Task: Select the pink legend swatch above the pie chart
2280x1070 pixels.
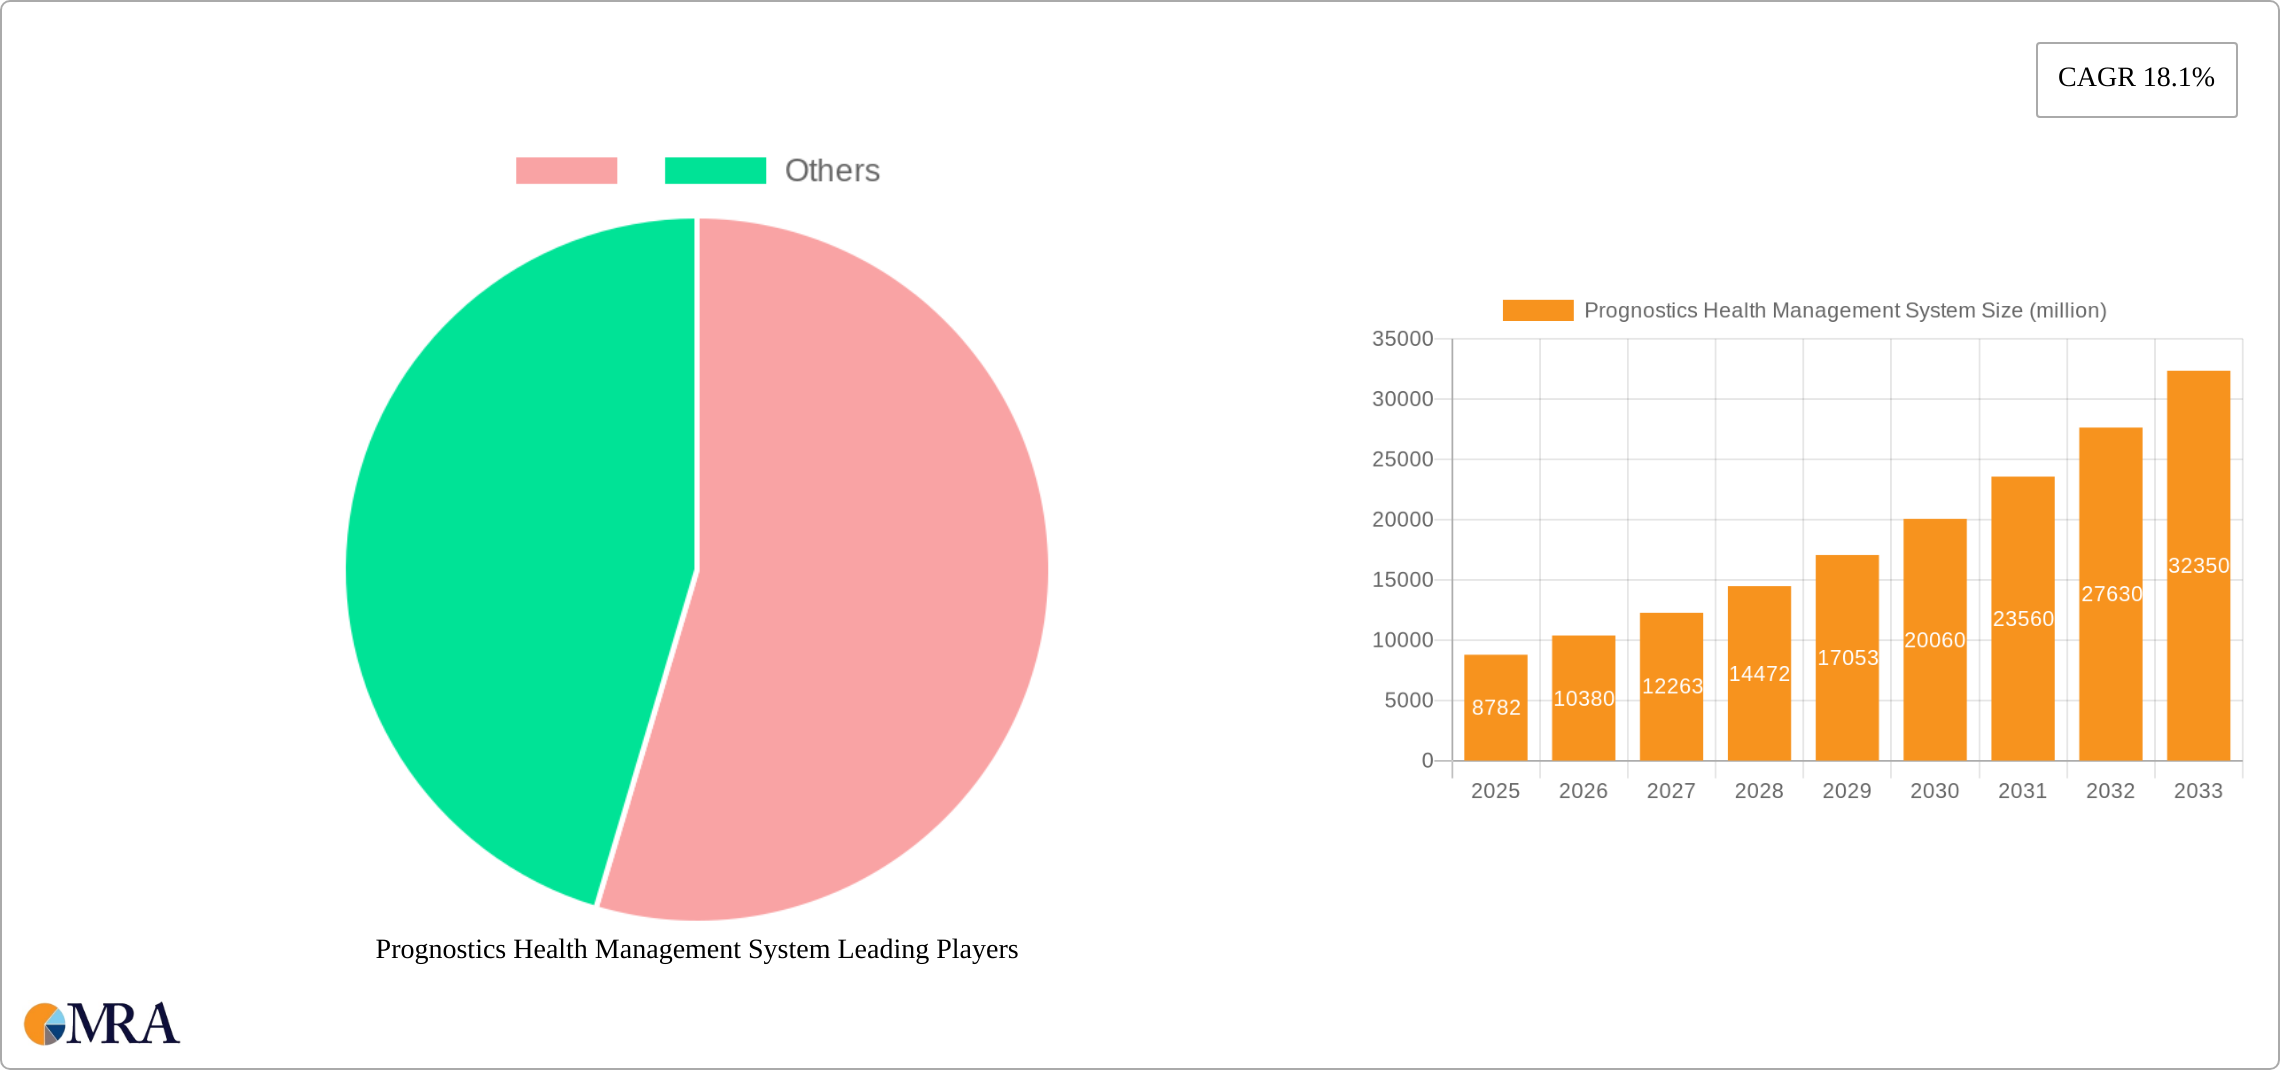Action: pos(567,170)
